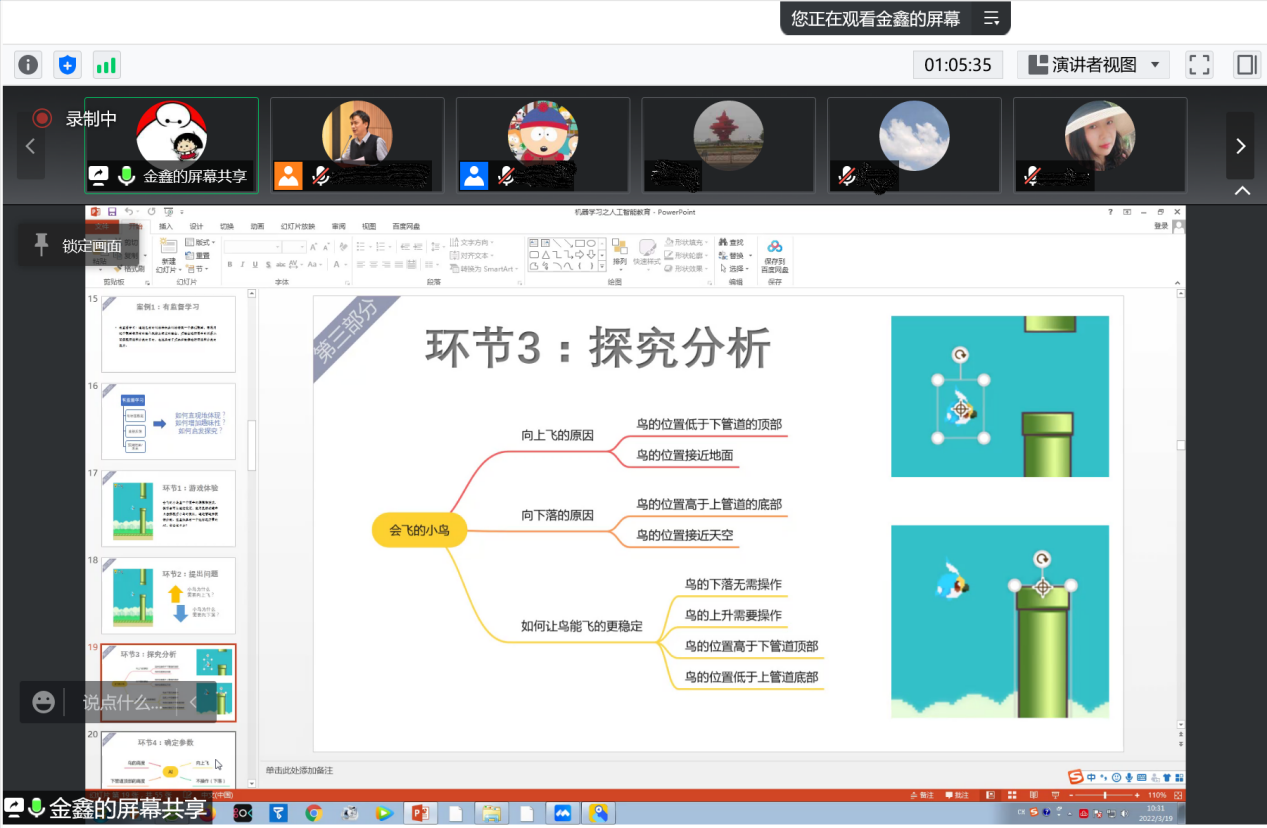
Task: Collapse the participant video strip
Action: click(x=1242, y=191)
